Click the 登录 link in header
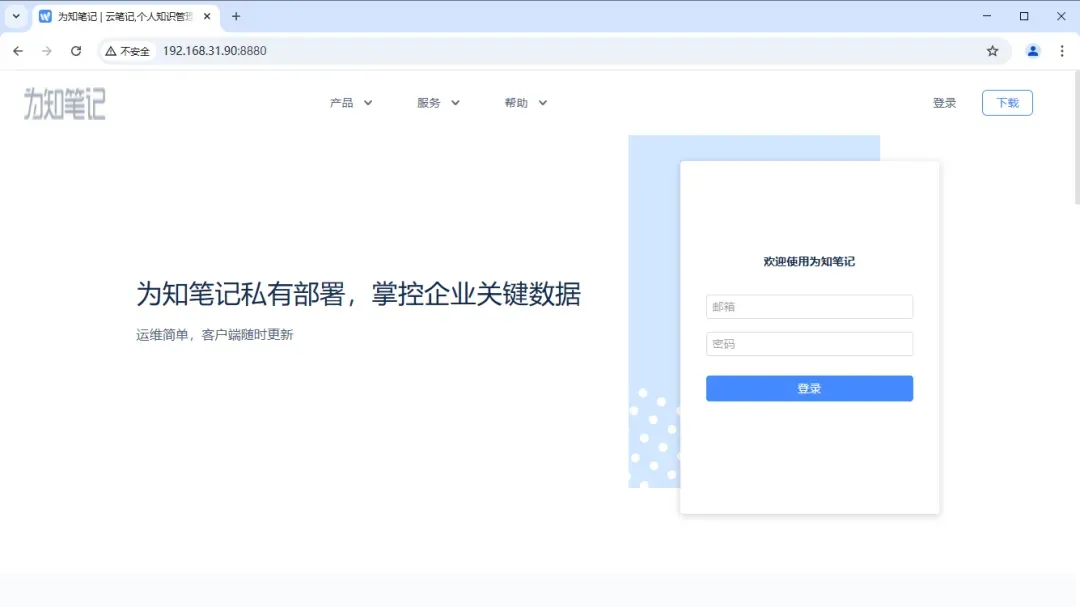The width and height of the screenshot is (1080, 607). 944,103
